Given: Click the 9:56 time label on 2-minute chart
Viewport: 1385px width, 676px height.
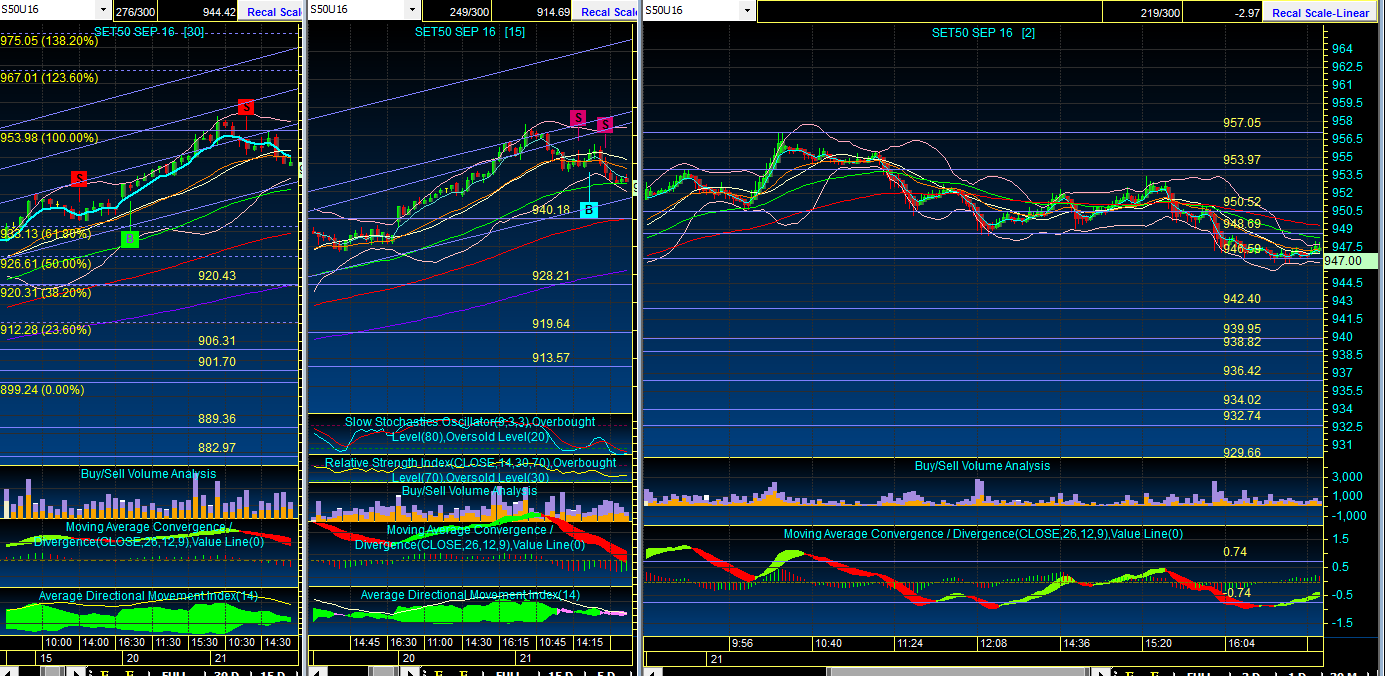Looking at the screenshot, I should pyautogui.click(x=743, y=643).
